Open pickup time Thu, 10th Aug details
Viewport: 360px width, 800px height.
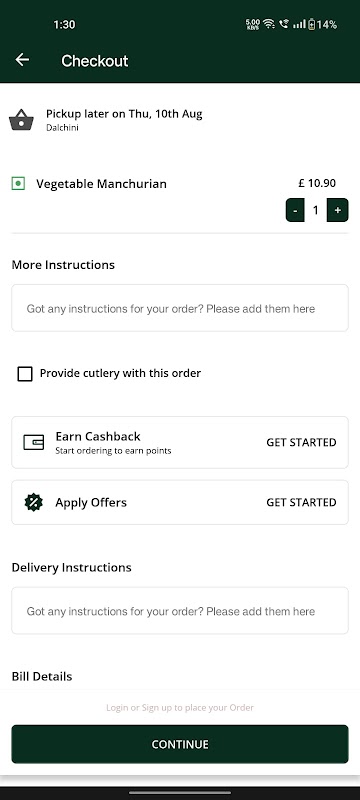point(124,114)
